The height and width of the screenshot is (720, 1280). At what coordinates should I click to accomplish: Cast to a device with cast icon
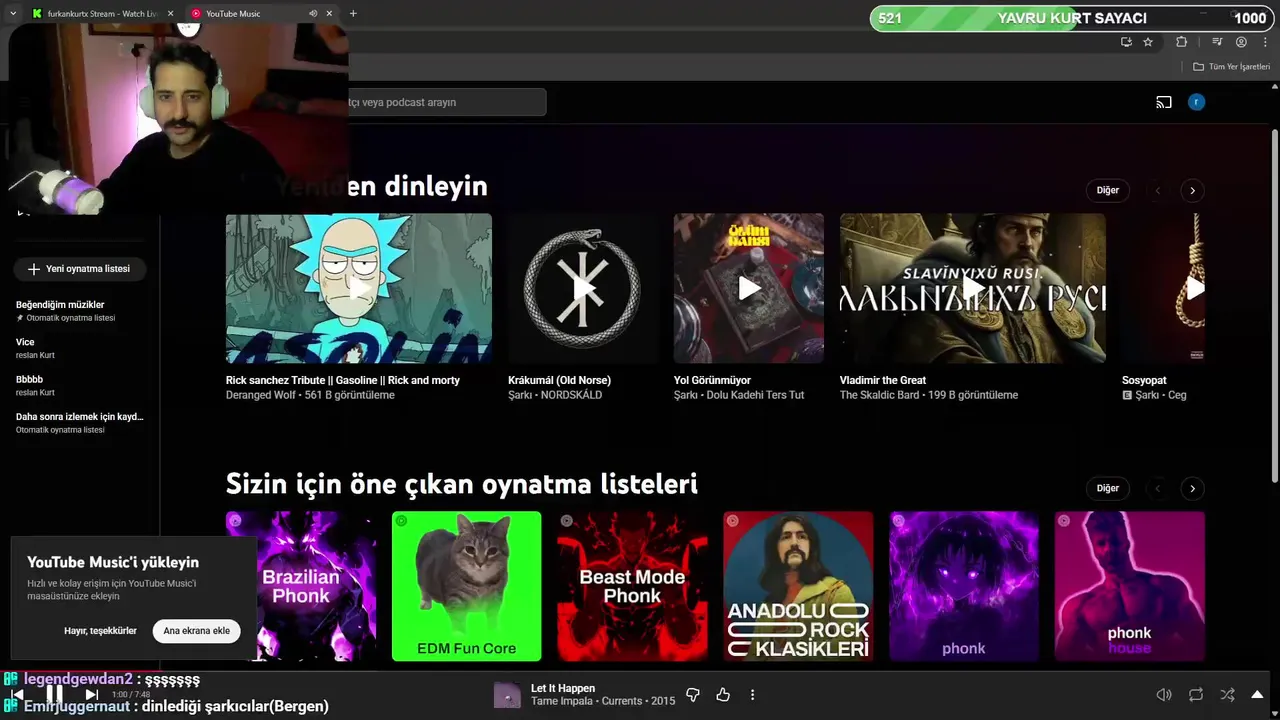point(1164,102)
